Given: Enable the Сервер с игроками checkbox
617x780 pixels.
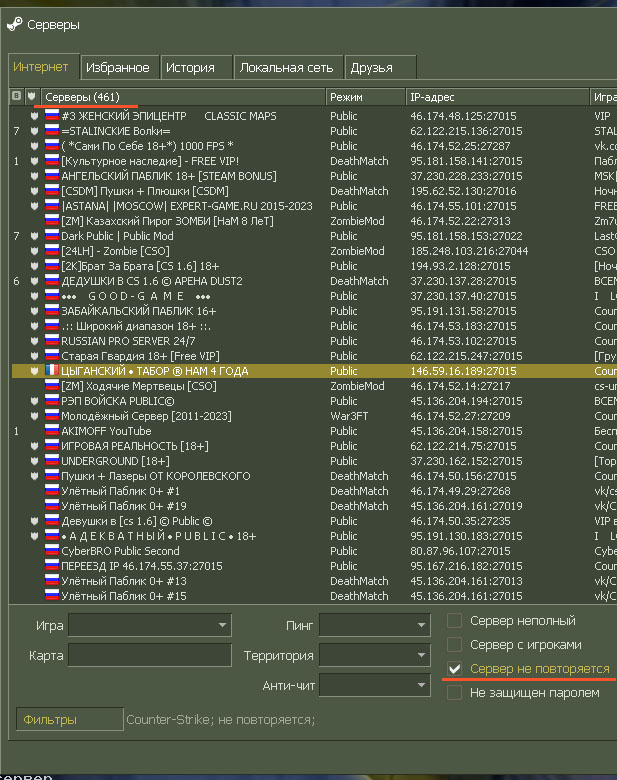Looking at the screenshot, I should tap(454, 645).
